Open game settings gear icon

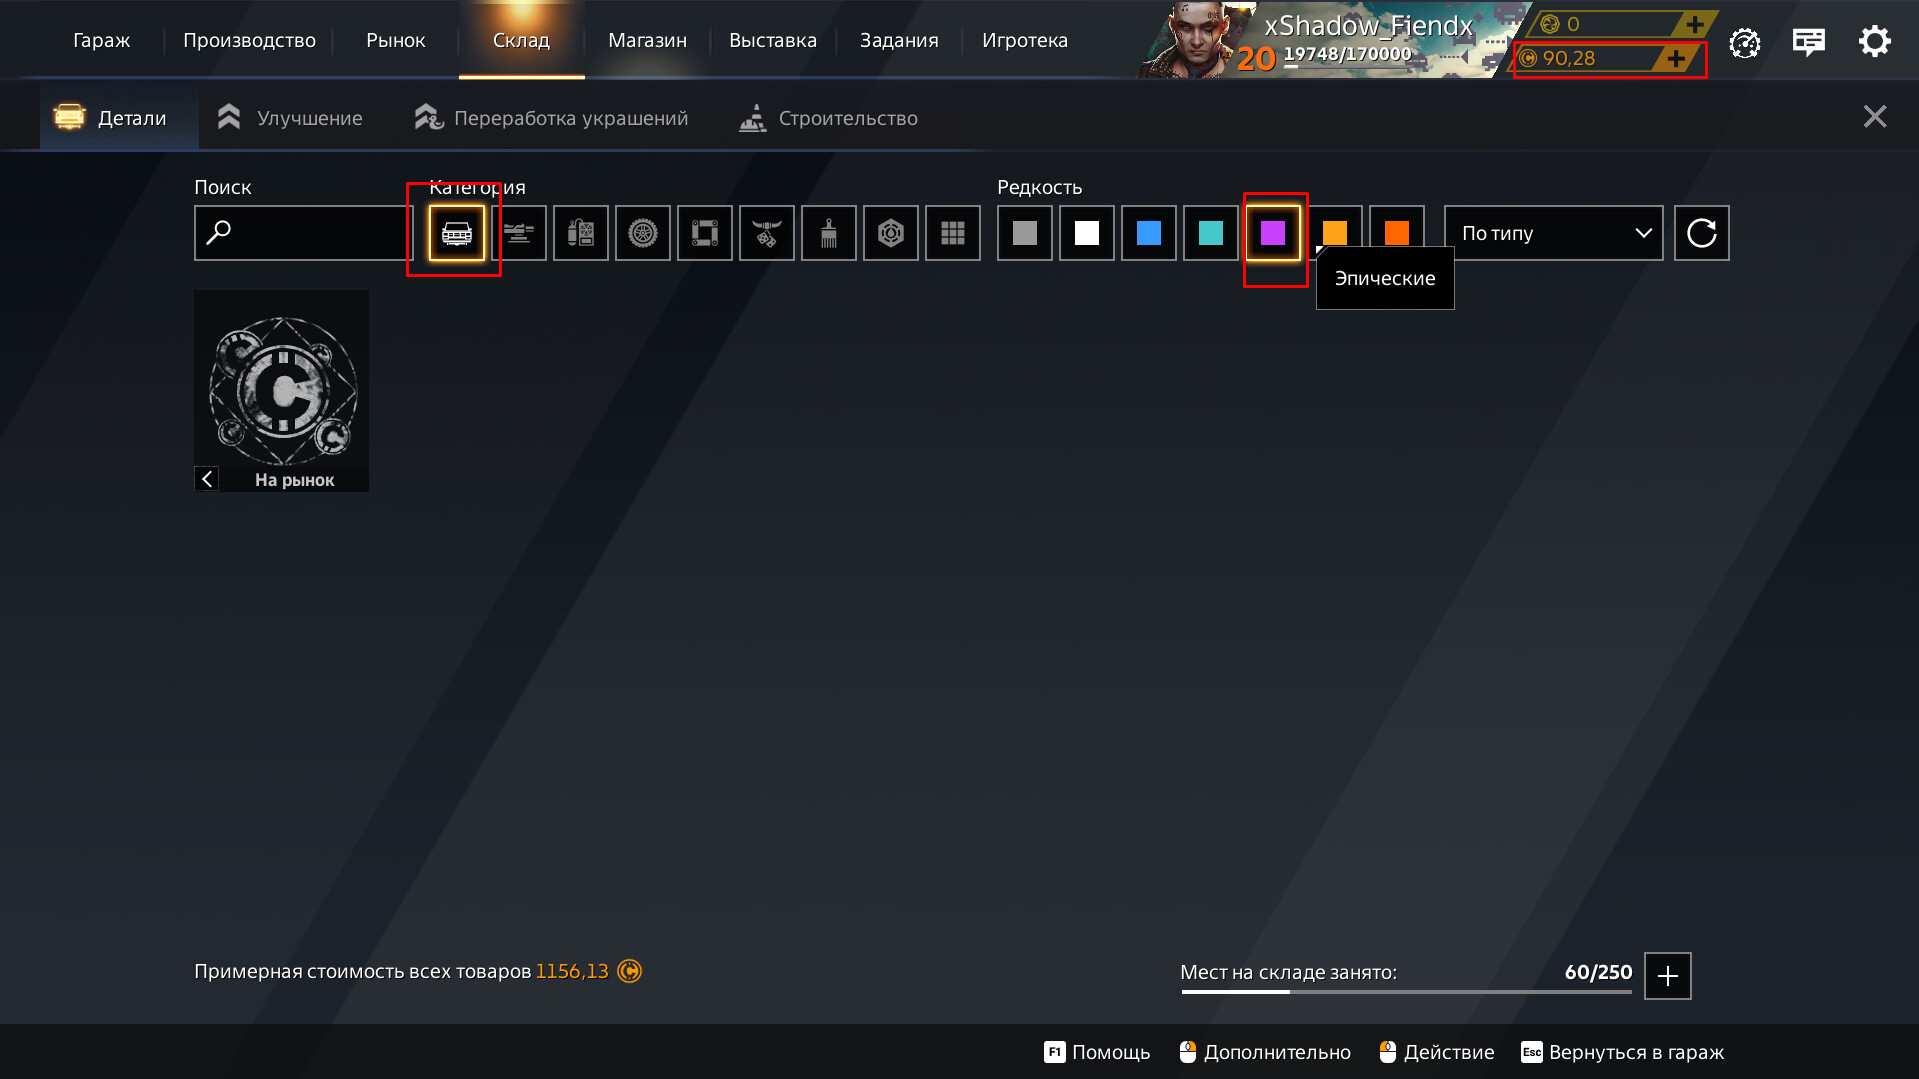click(1875, 41)
